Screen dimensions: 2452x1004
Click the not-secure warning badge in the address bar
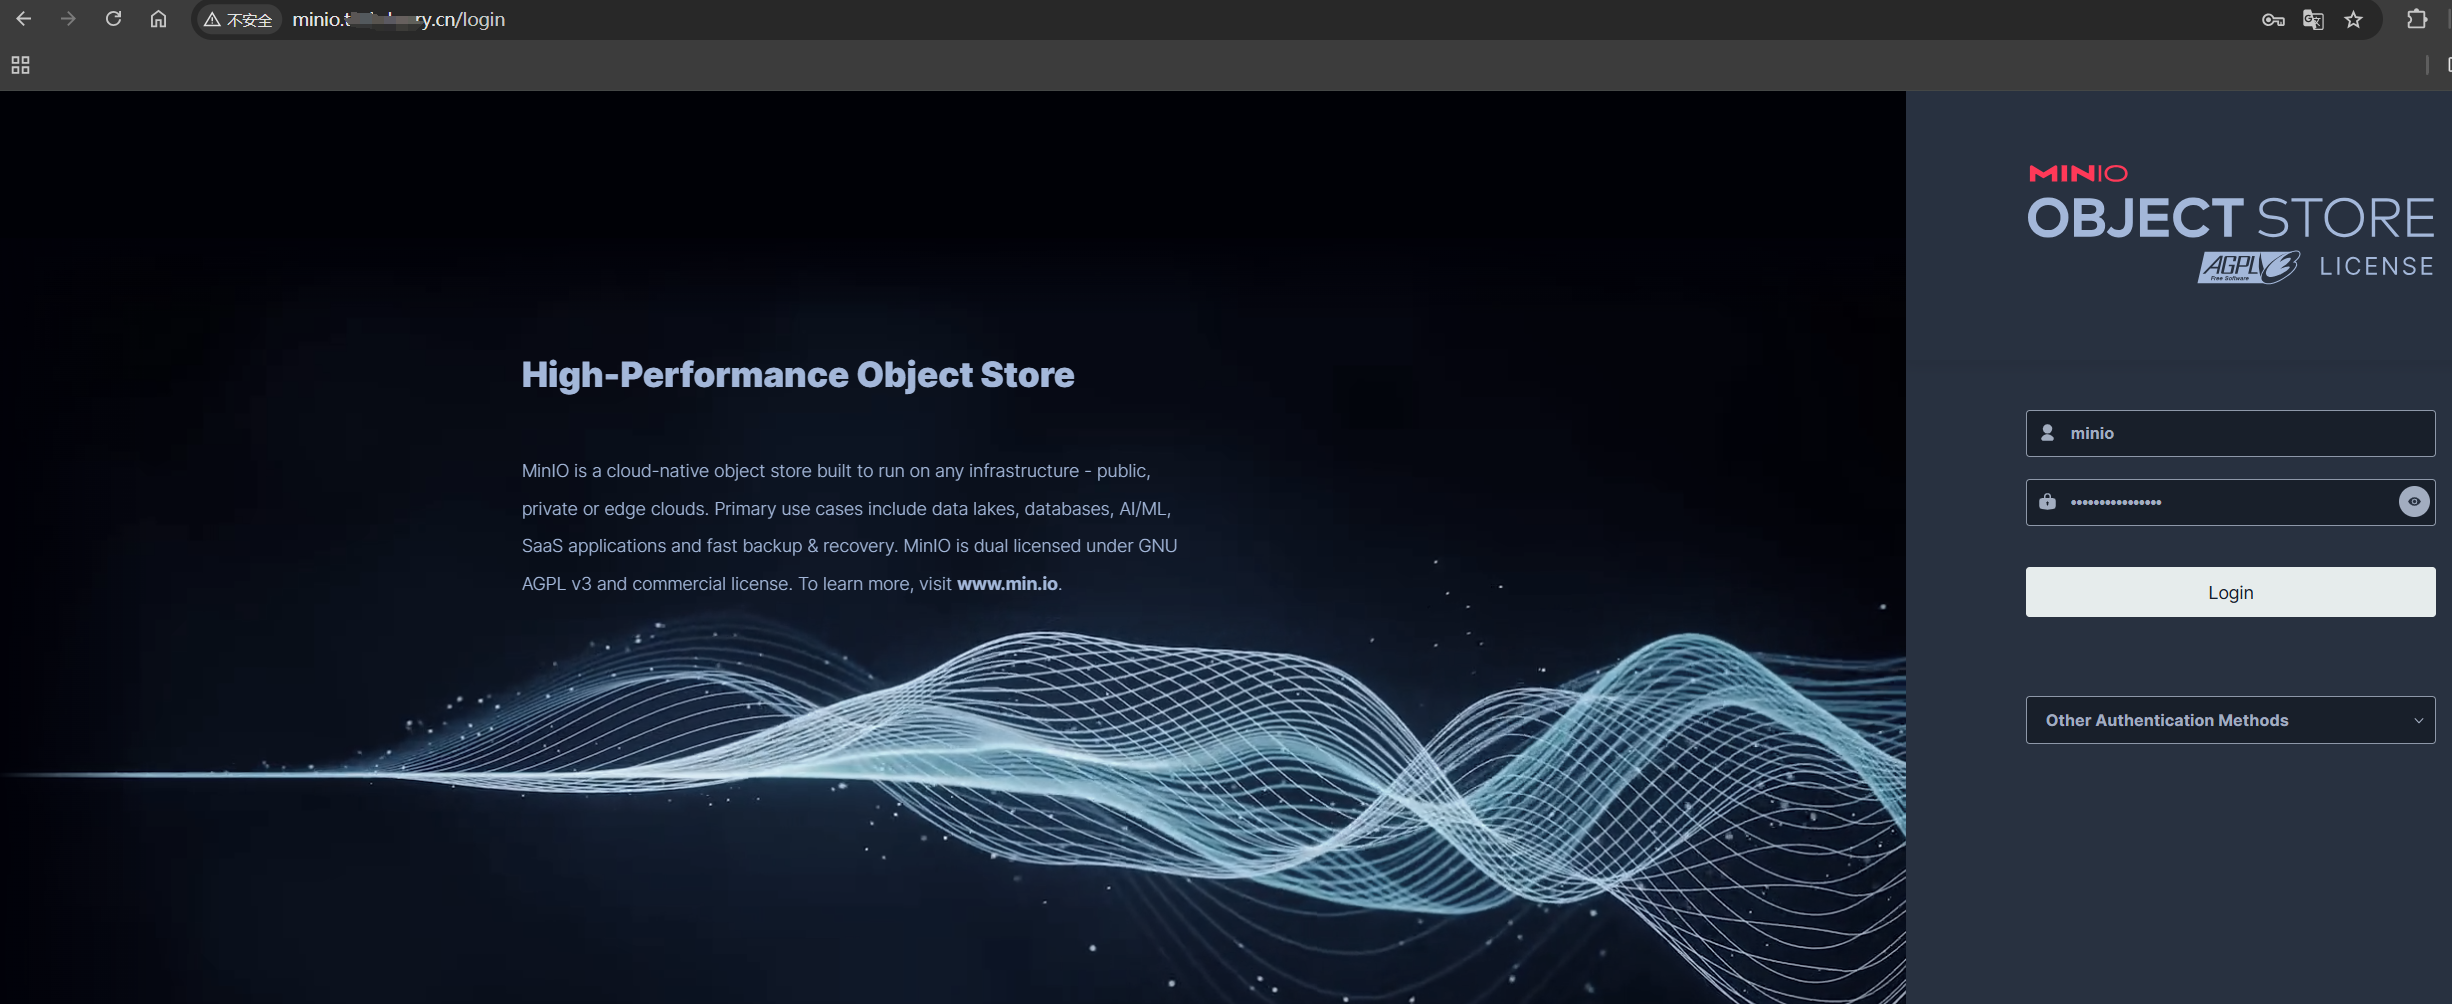pyautogui.click(x=238, y=20)
